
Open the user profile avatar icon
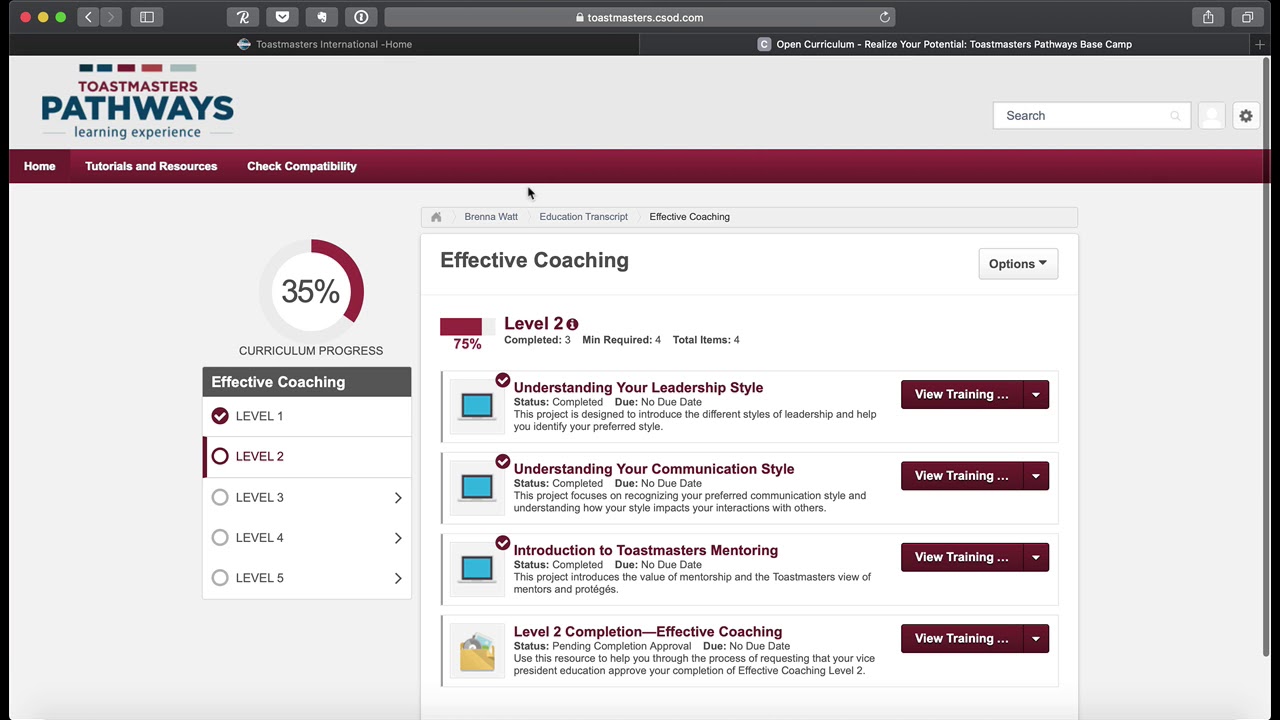tap(1212, 116)
